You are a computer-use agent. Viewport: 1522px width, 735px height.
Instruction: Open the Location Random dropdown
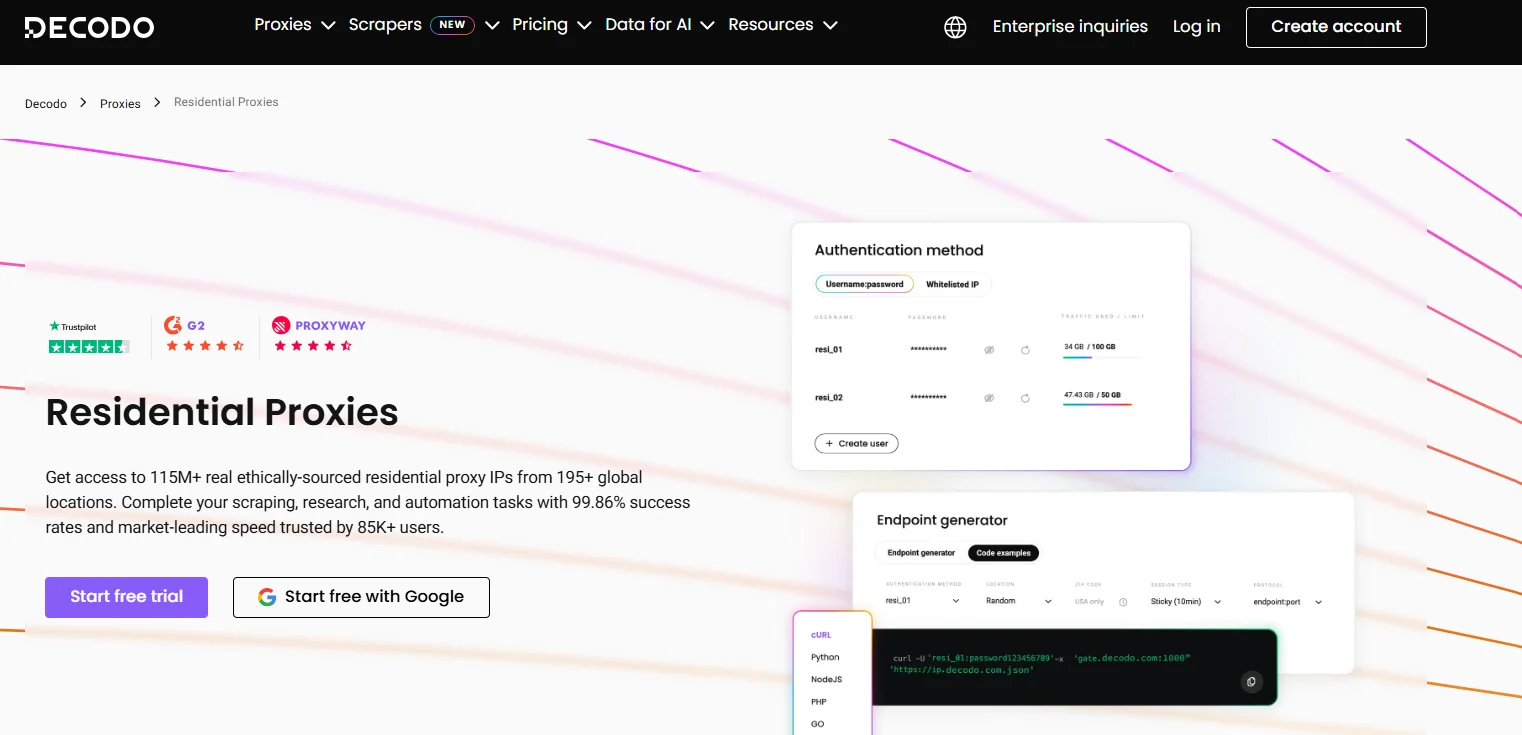click(x=1019, y=601)
